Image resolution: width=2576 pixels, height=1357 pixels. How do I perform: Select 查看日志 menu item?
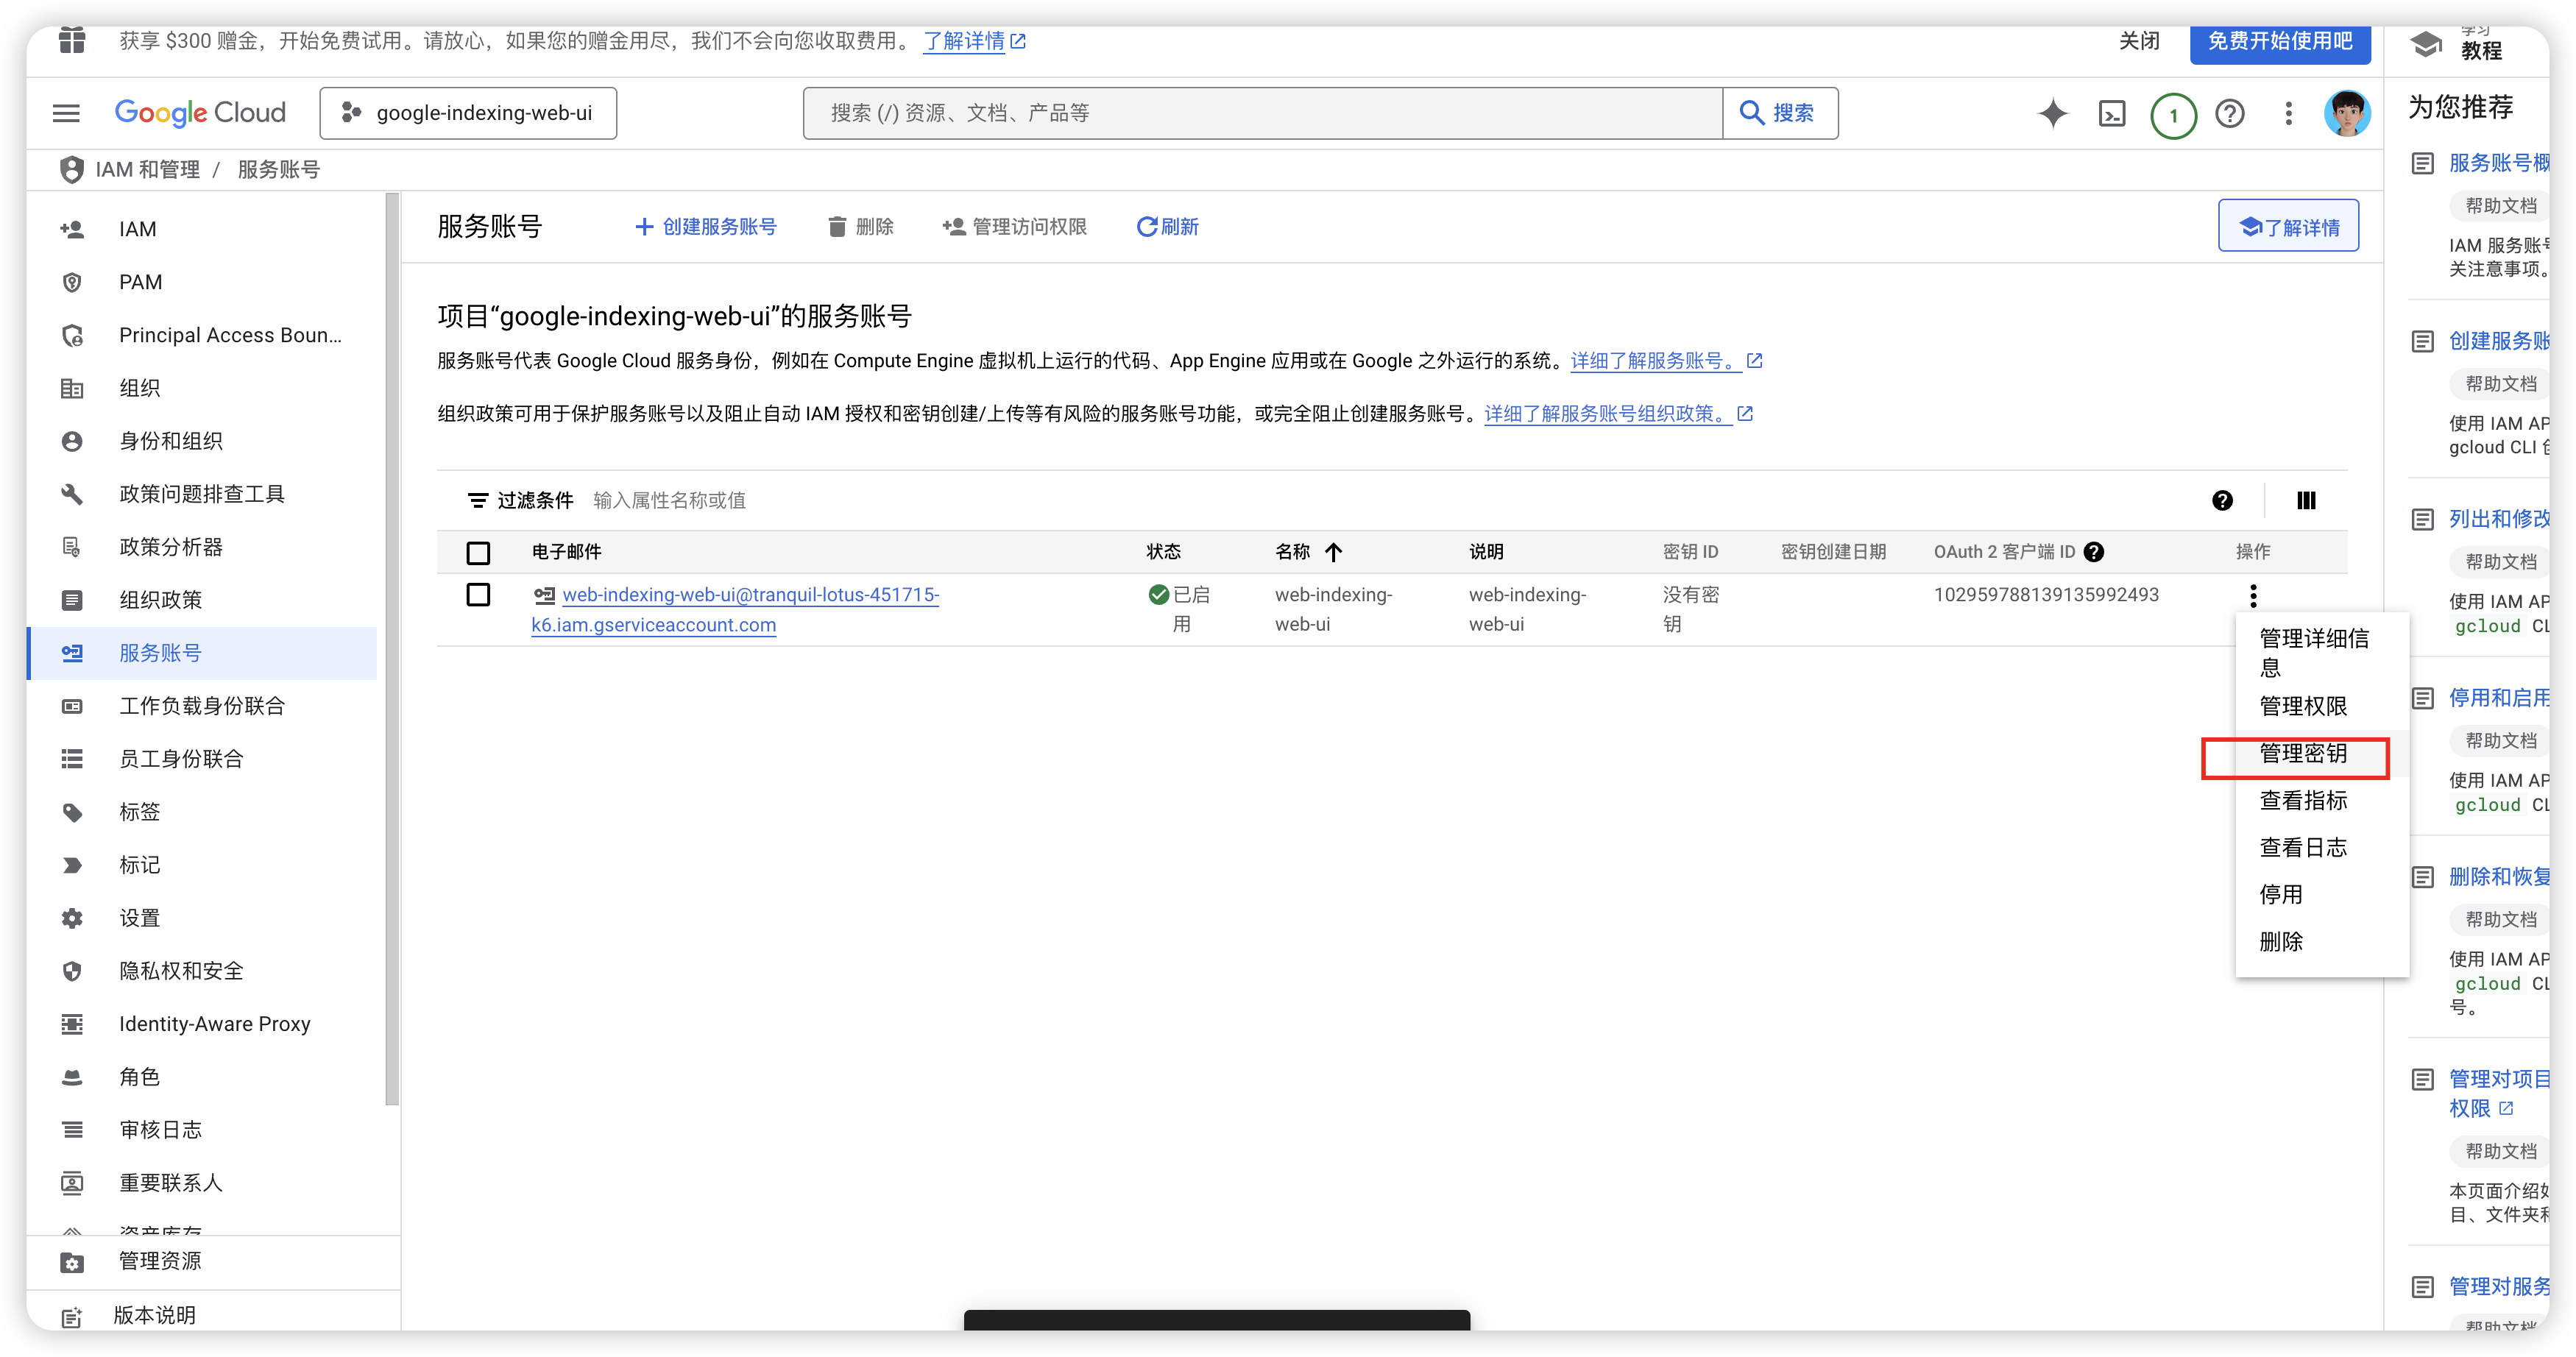[2322, 847]
